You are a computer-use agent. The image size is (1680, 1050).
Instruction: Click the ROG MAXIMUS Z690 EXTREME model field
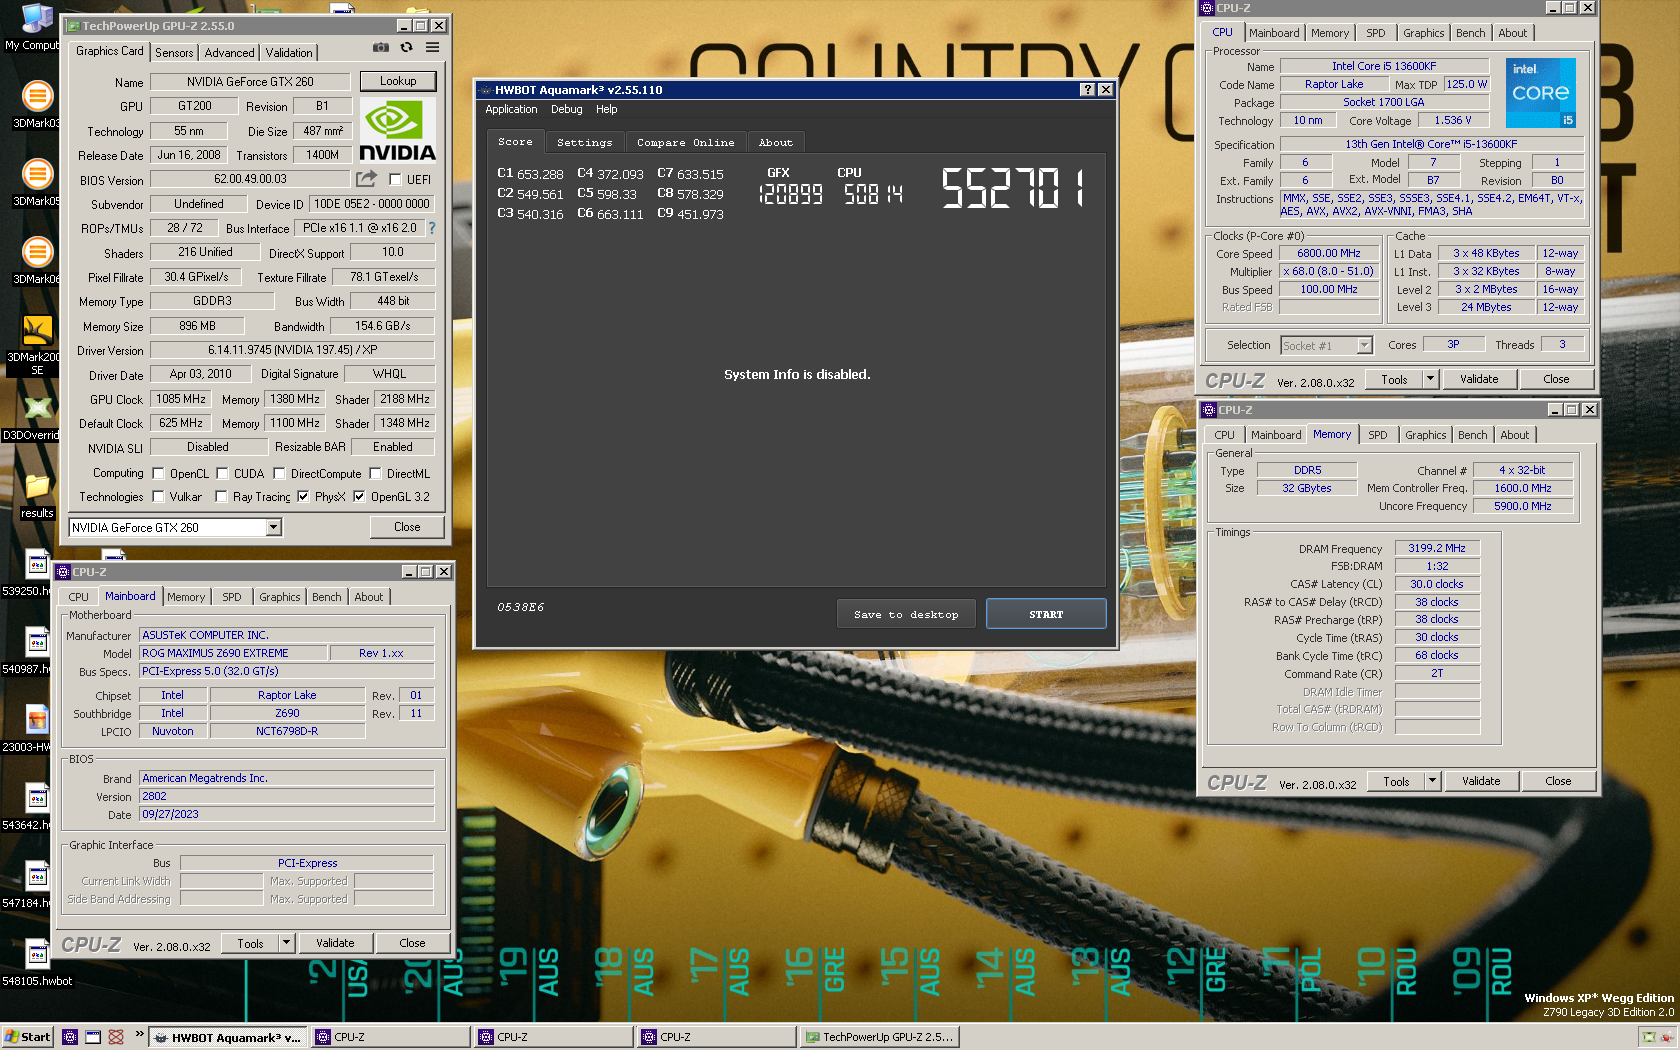coord(234,653)
